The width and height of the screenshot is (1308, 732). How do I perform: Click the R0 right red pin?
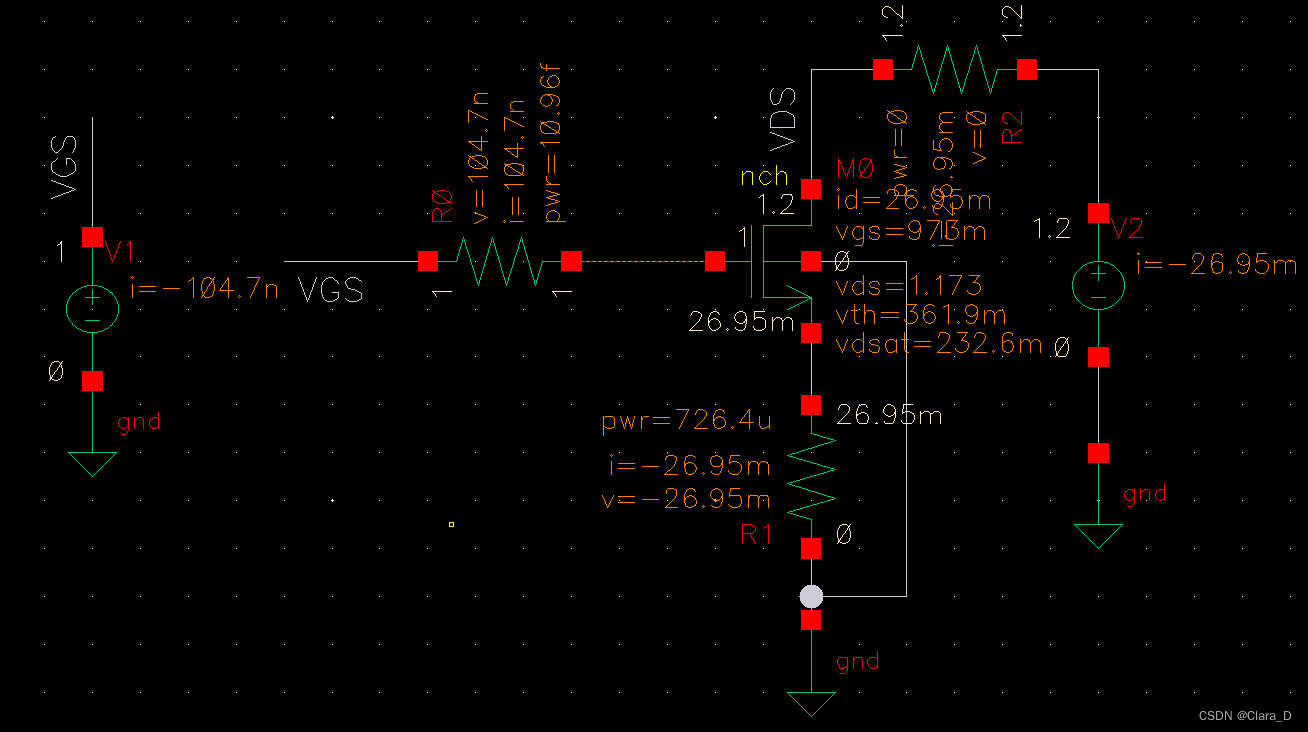click(571, 261)
